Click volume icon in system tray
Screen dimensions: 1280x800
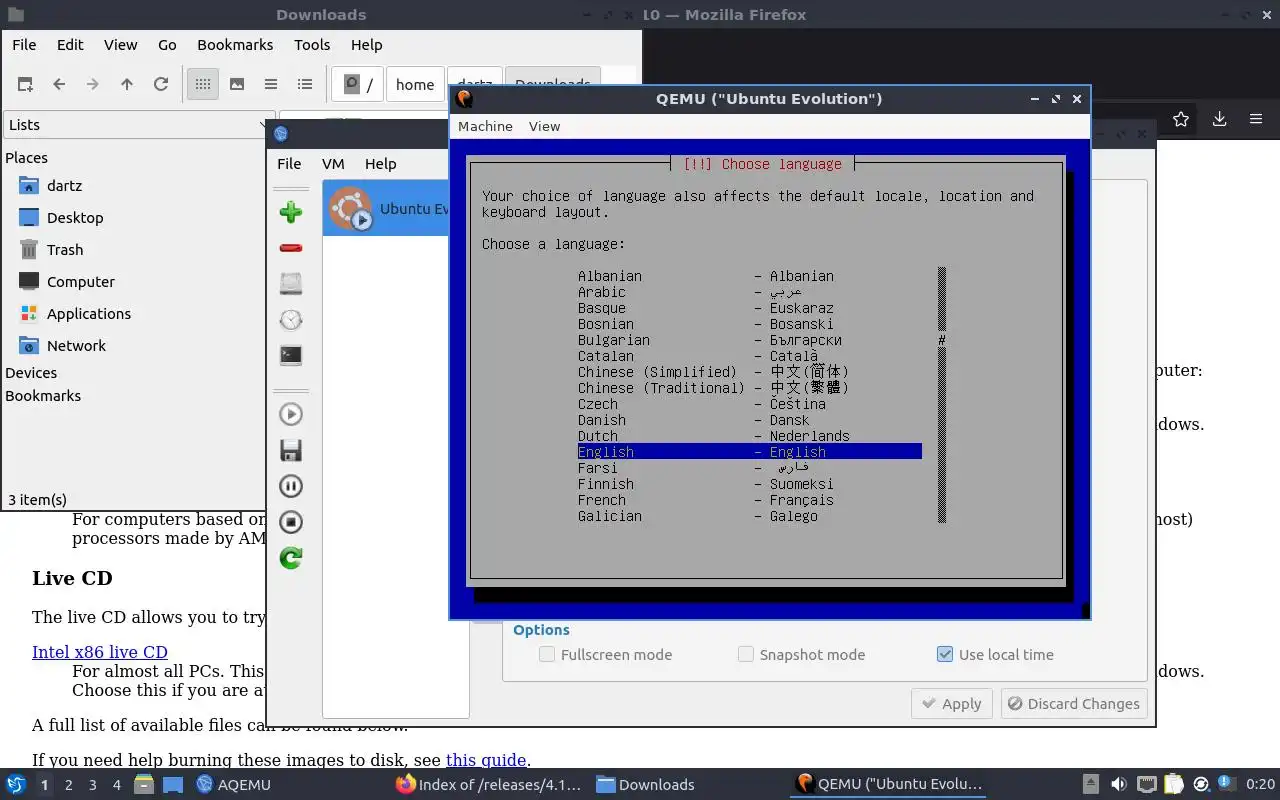click(x=1119, y=785)
